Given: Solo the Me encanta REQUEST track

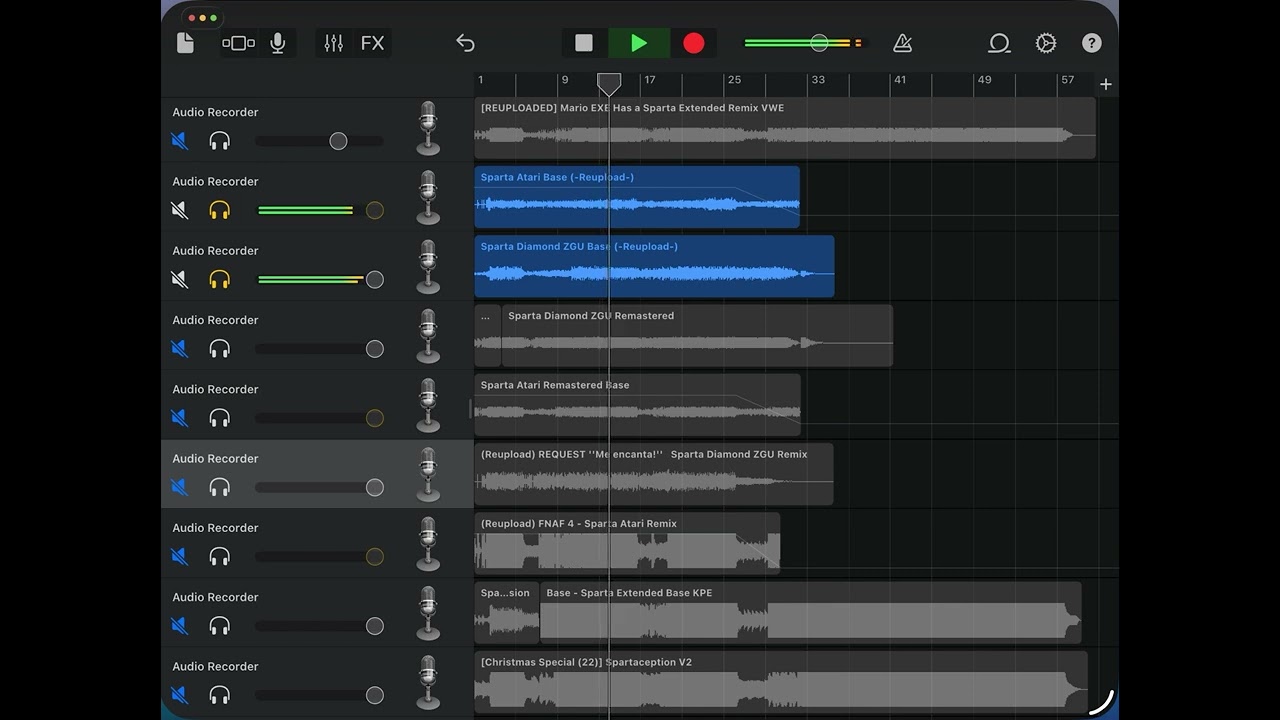Looking at the screenshot, I should [x=220, y=487].
